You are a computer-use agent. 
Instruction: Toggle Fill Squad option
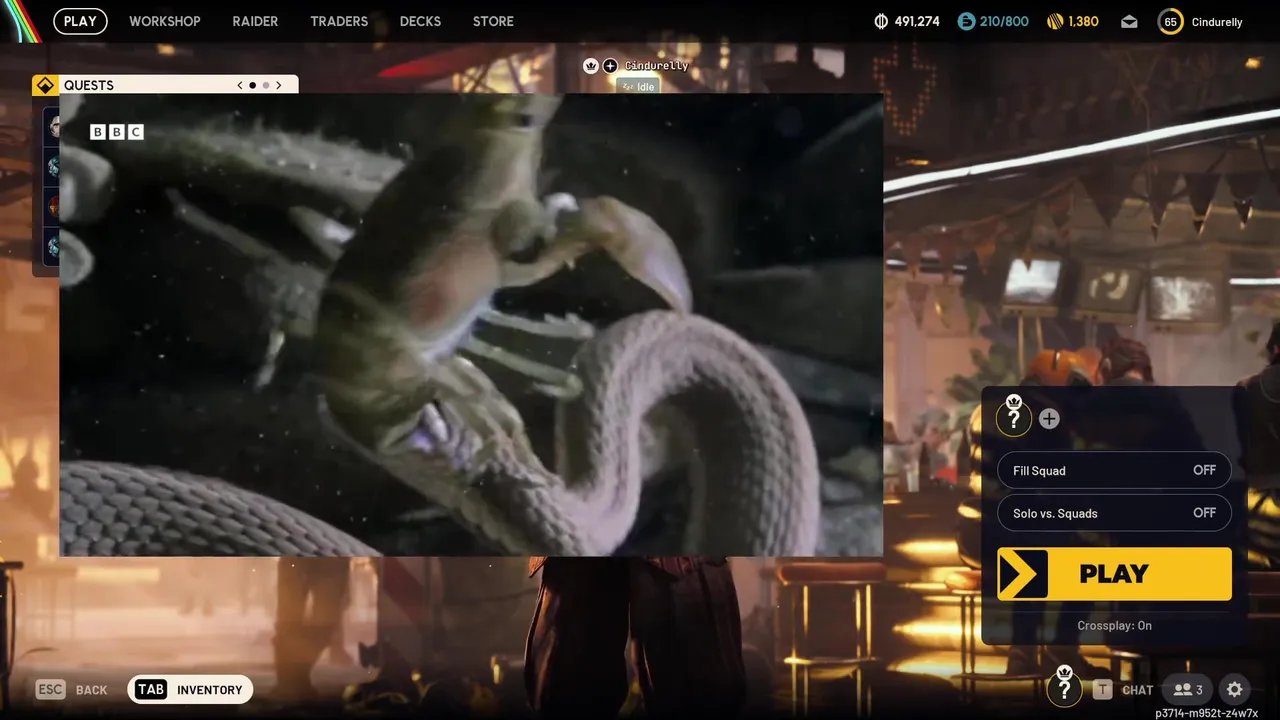click(x=1114, y=470)
